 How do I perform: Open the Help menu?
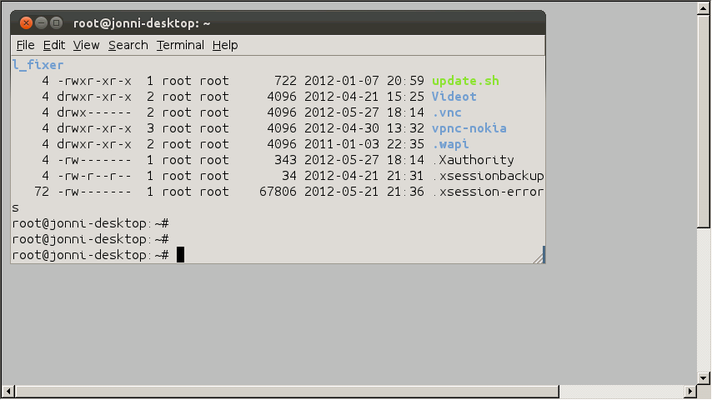click(225, 45)
